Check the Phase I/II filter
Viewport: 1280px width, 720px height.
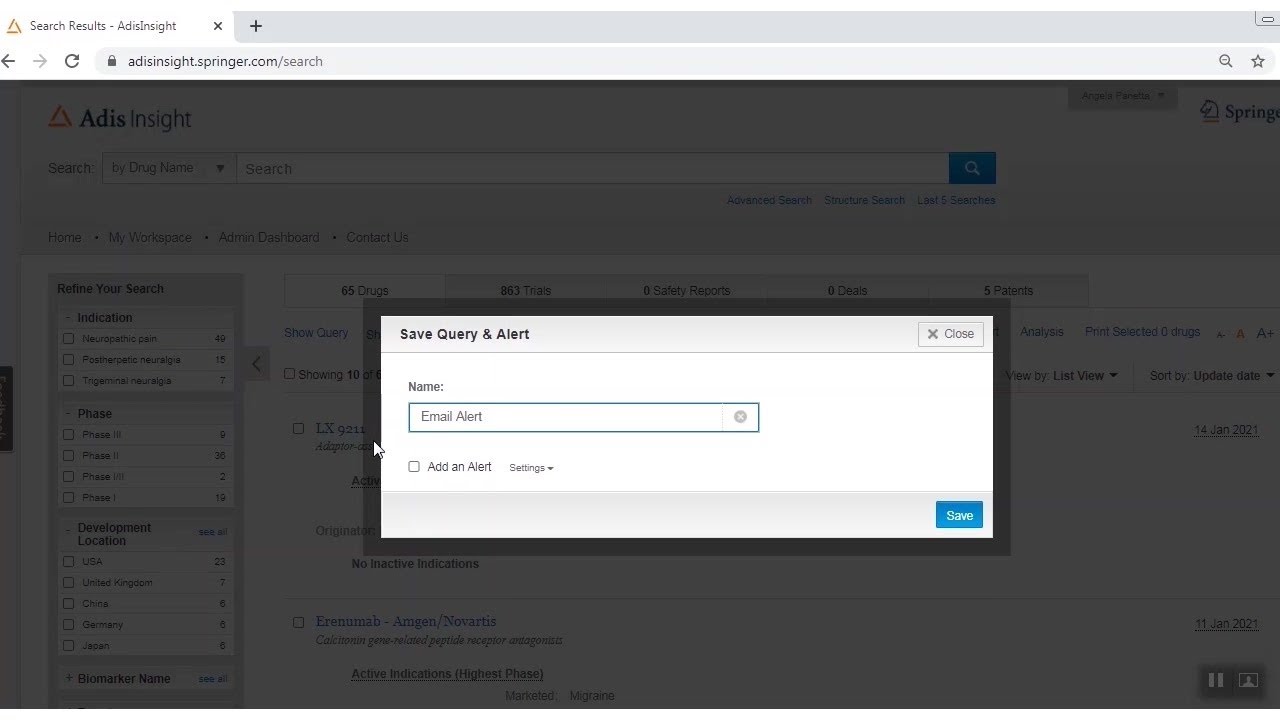(68, 477)
